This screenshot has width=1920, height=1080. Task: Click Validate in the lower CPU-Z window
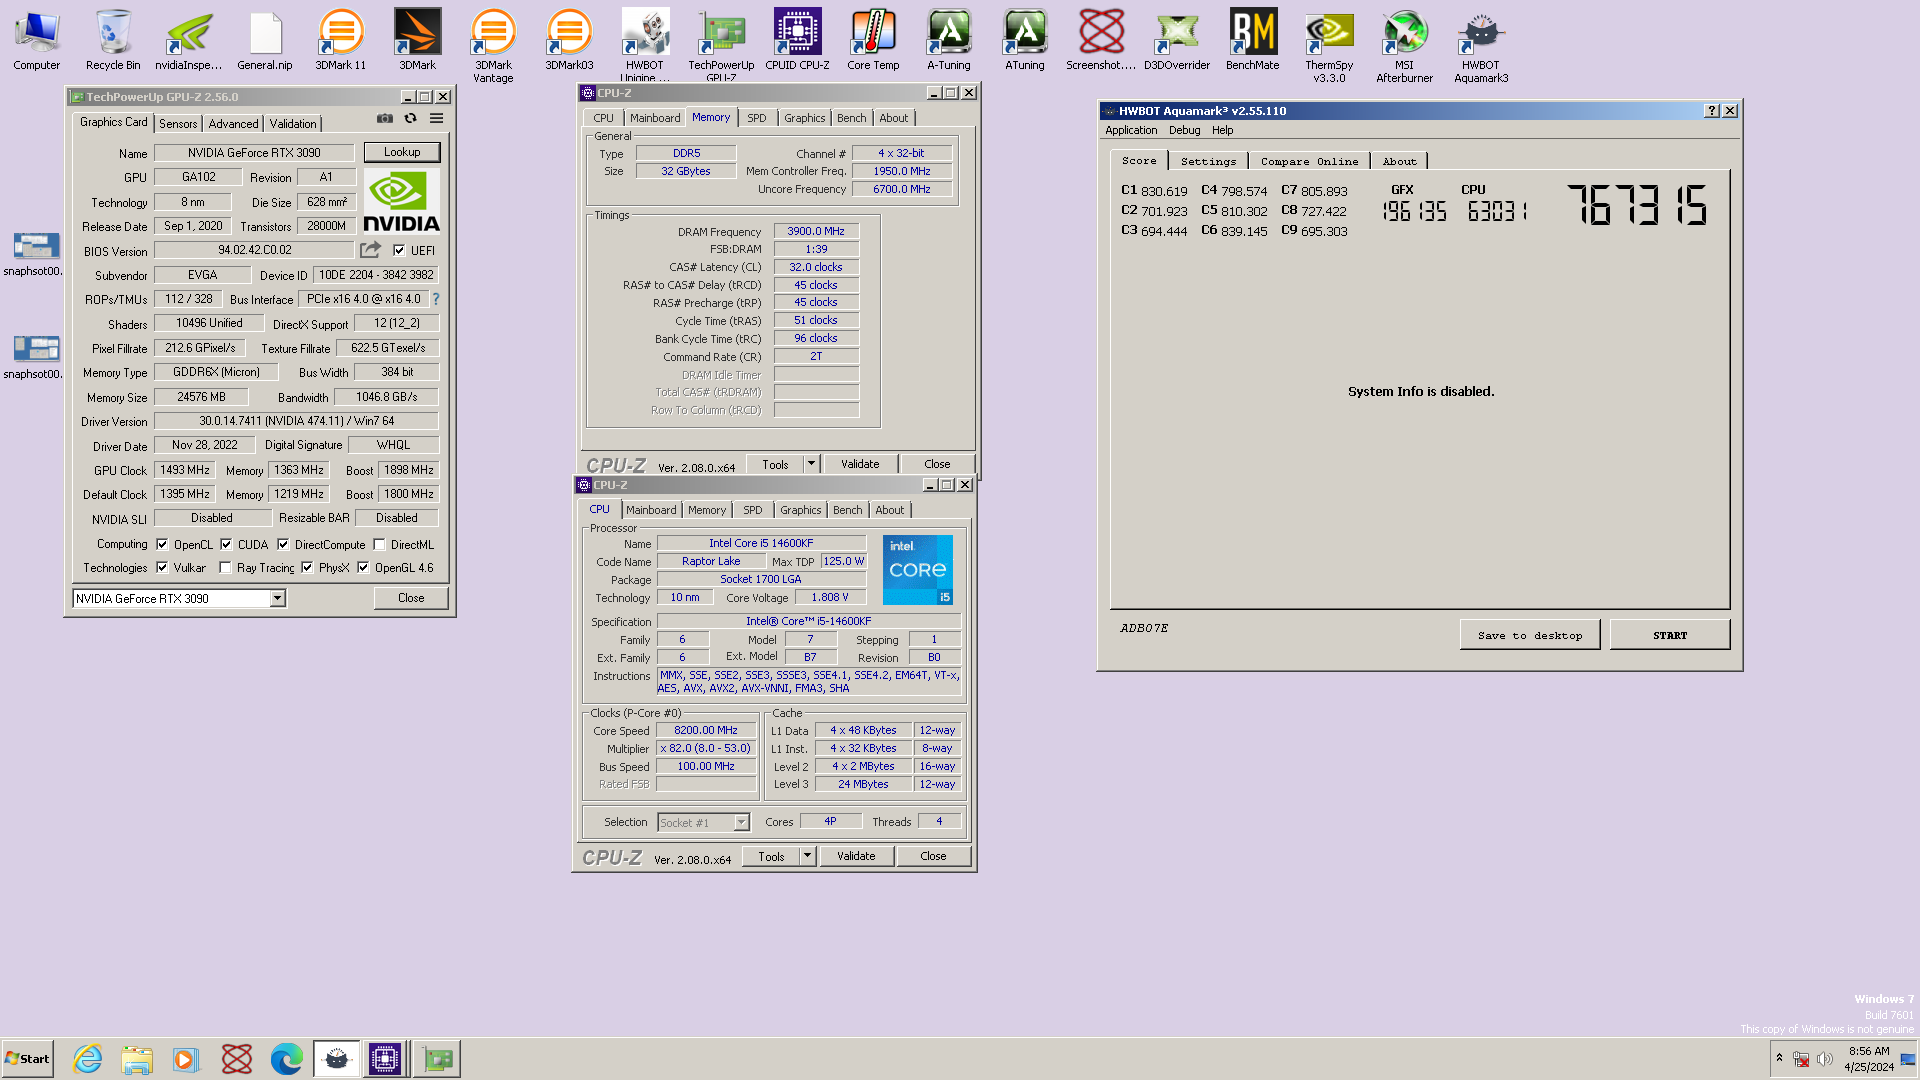click(x=856, y=856)
